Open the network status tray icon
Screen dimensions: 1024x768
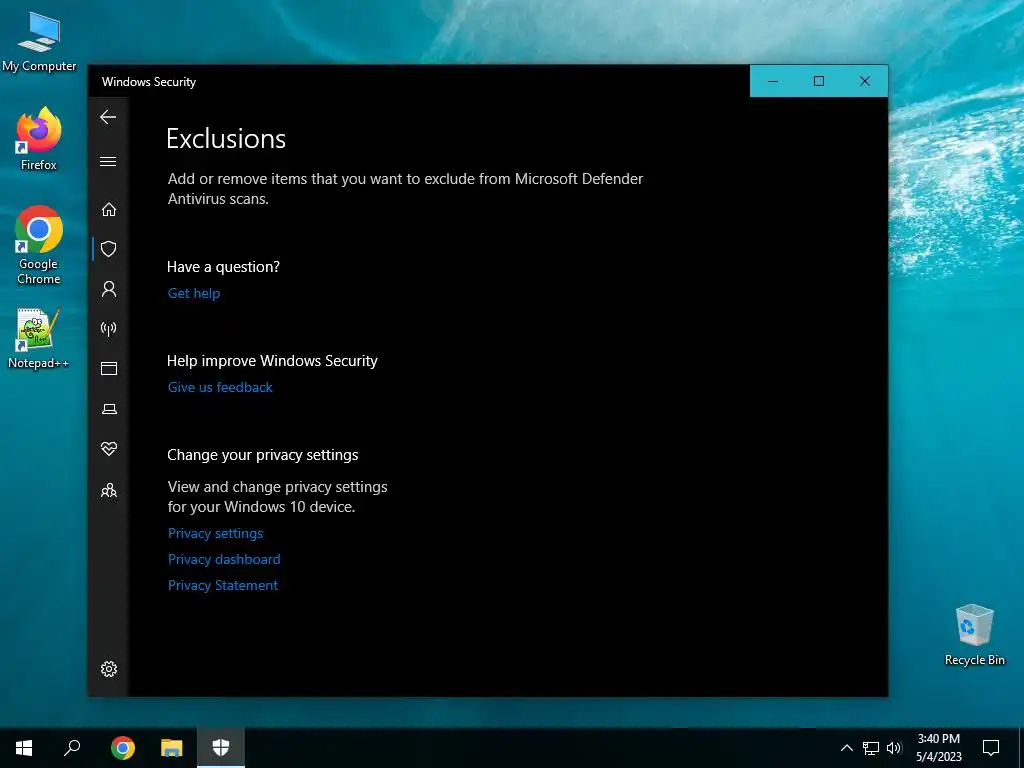tap(871, 748)
